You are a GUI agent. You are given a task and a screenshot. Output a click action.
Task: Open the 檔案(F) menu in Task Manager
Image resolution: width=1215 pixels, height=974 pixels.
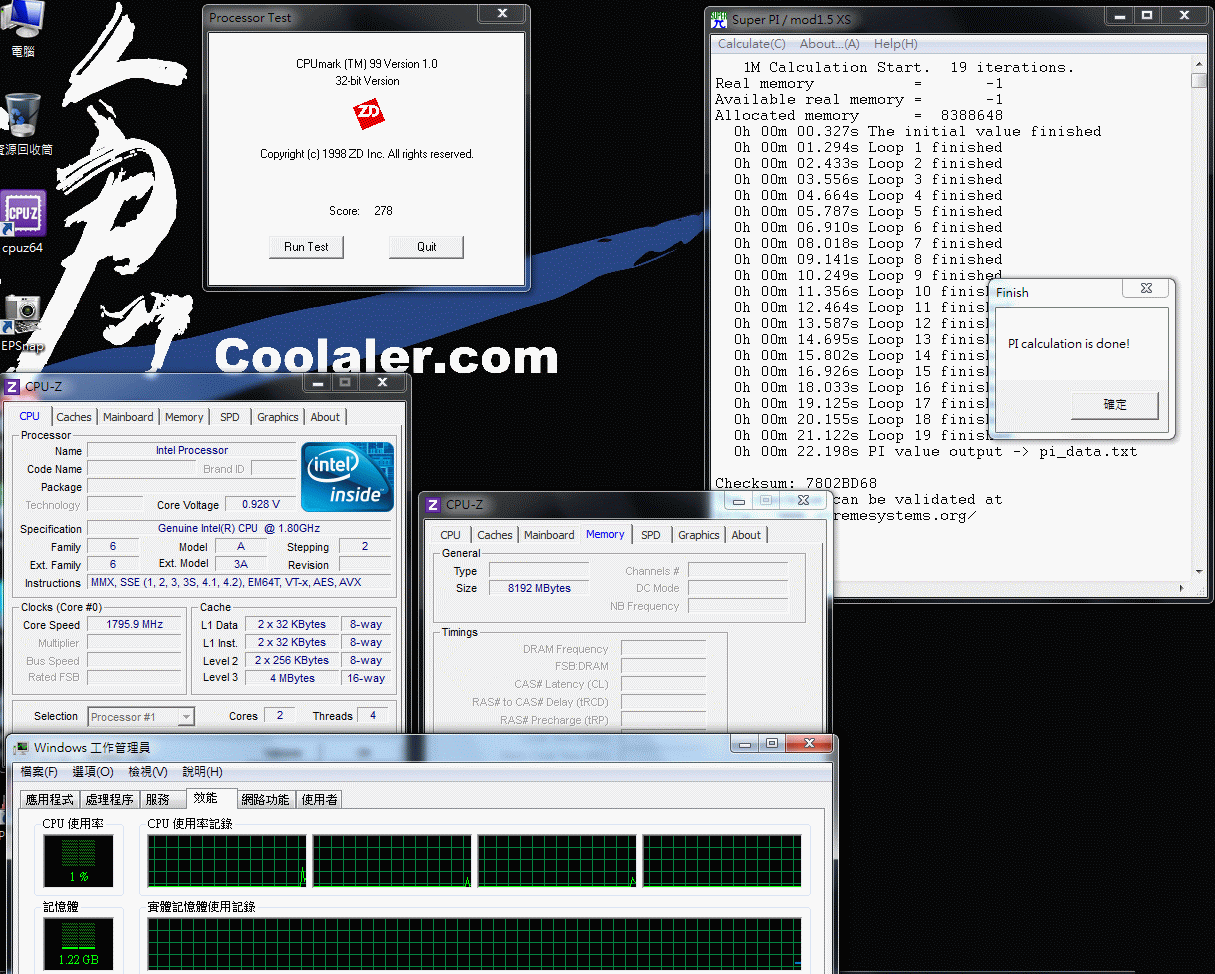(x=39, y=772)
